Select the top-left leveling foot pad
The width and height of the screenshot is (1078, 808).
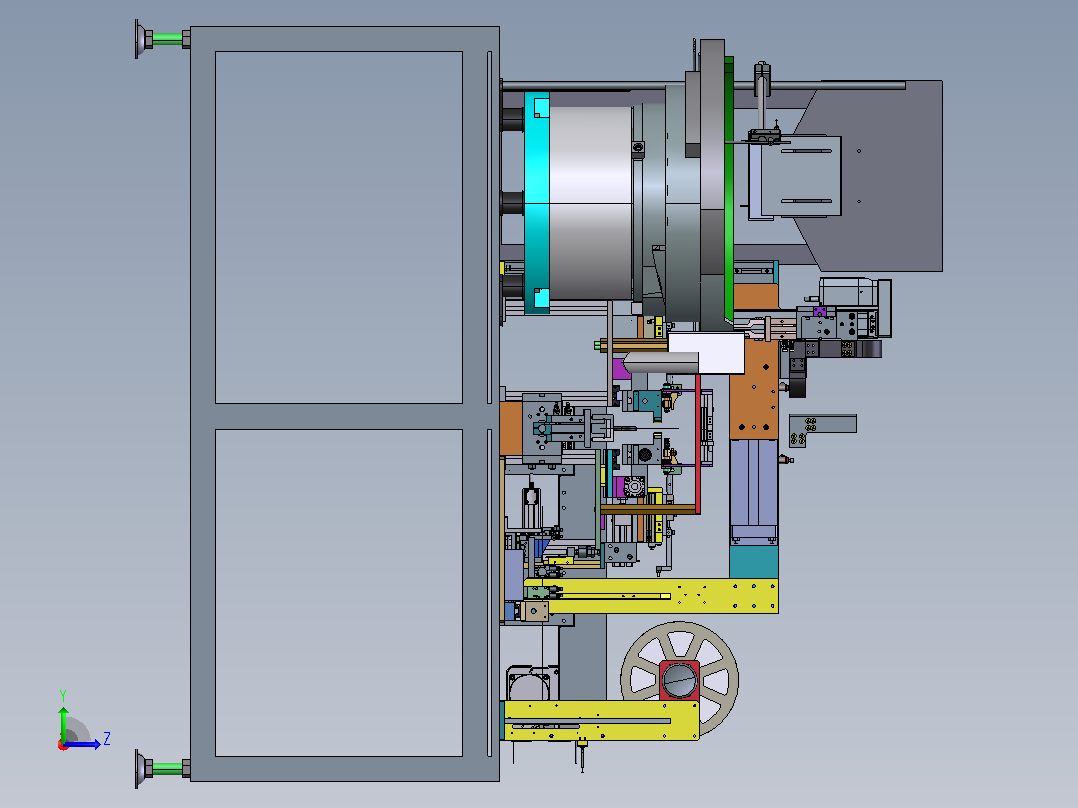point(142,39)
